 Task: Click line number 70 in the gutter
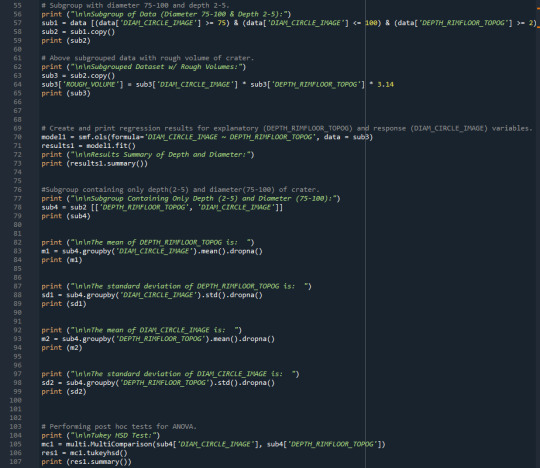(17, 137)
